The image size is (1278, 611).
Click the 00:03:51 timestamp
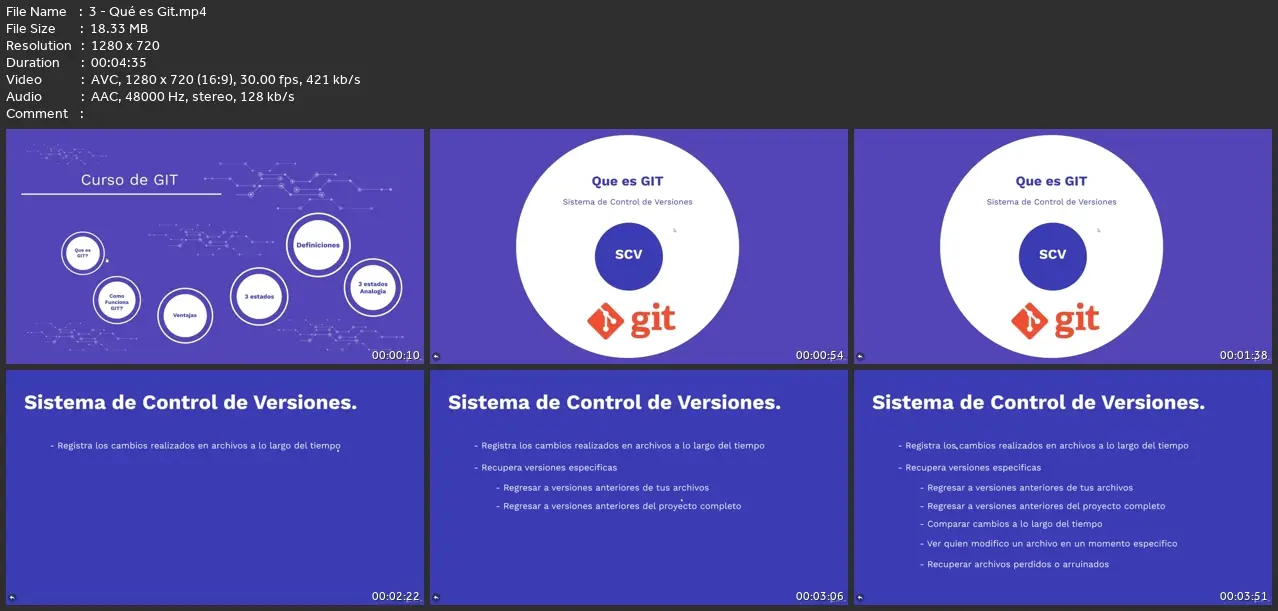[1244, 596]
